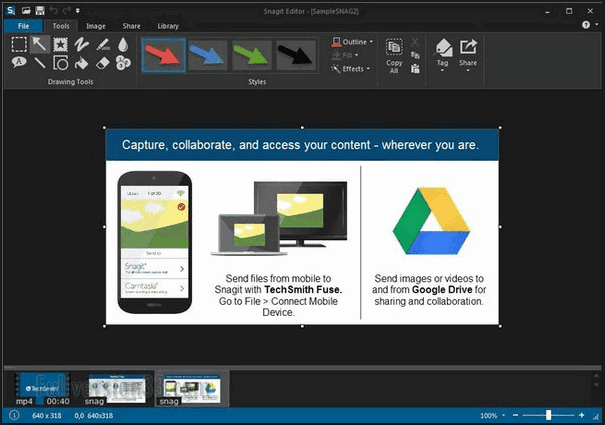Select the Google Drive snag thumbnail
Viewport: 605px width, 425px height.
tap(192, 389)
